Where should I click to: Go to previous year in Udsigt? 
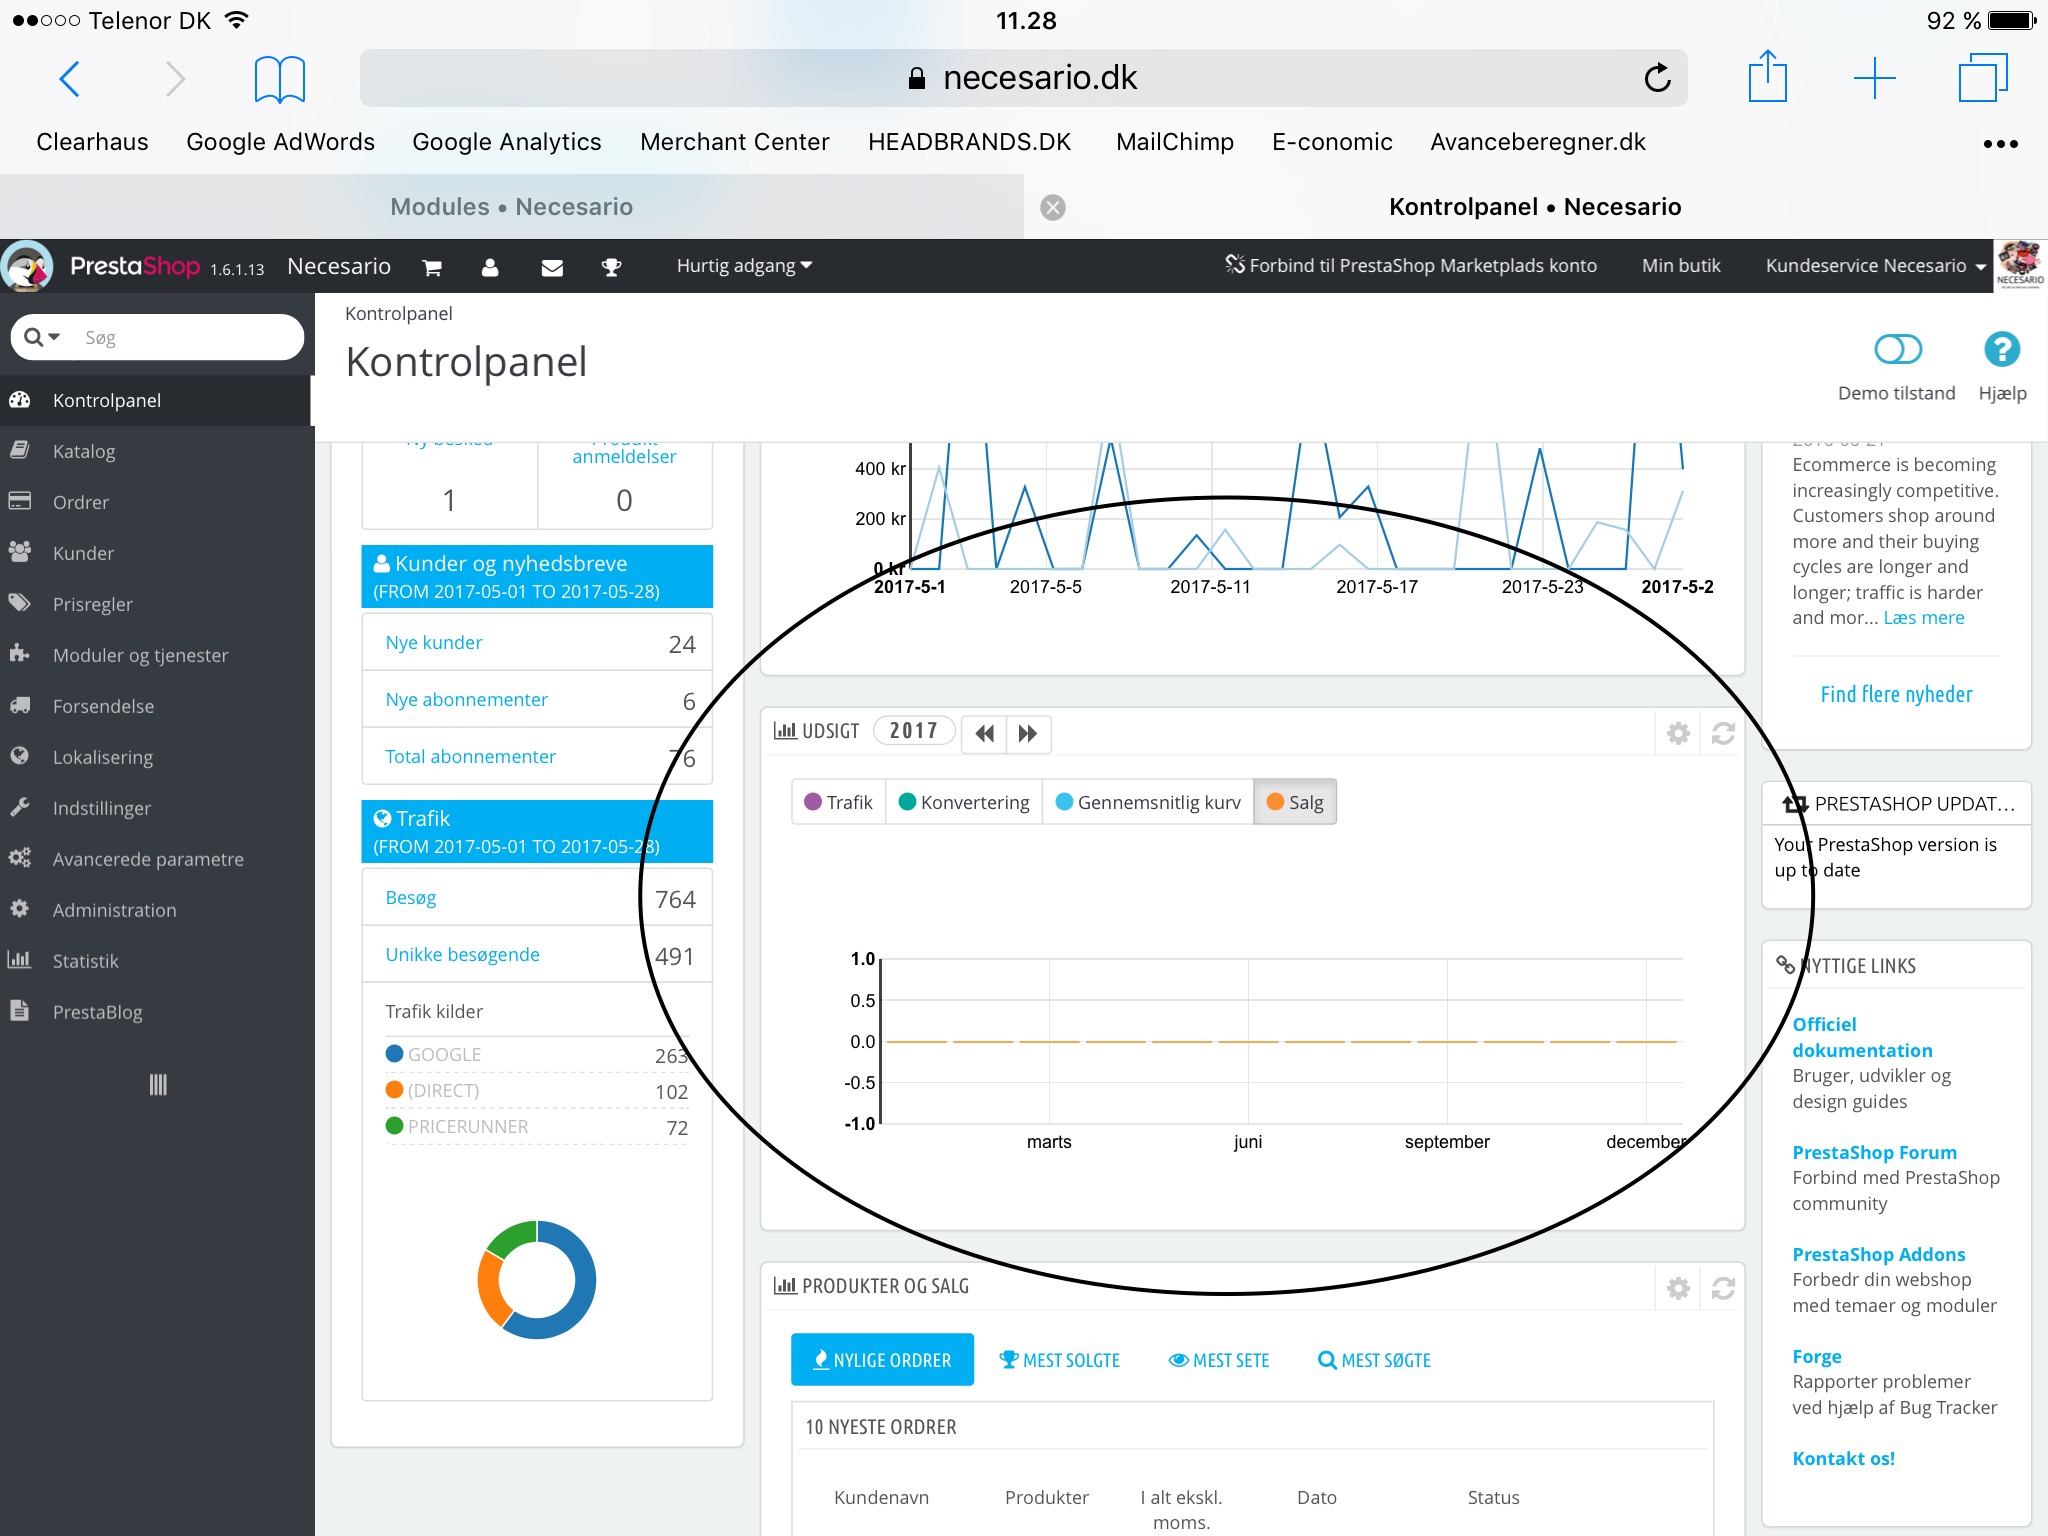984,733
